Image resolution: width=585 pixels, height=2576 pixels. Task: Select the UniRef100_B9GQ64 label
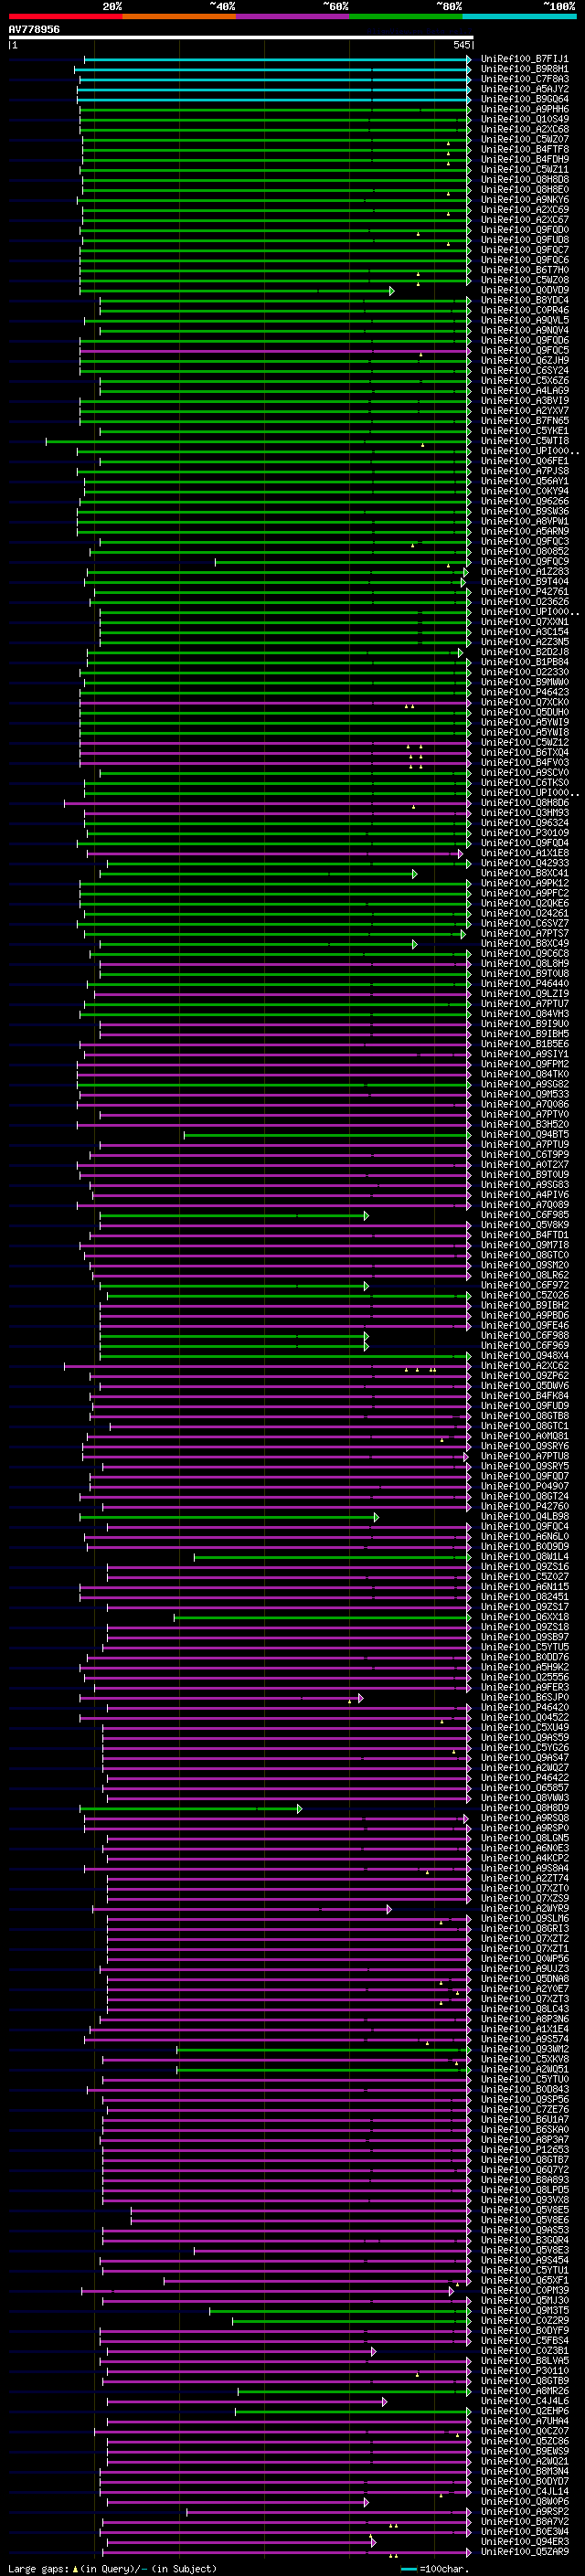(x=524, y=99)
